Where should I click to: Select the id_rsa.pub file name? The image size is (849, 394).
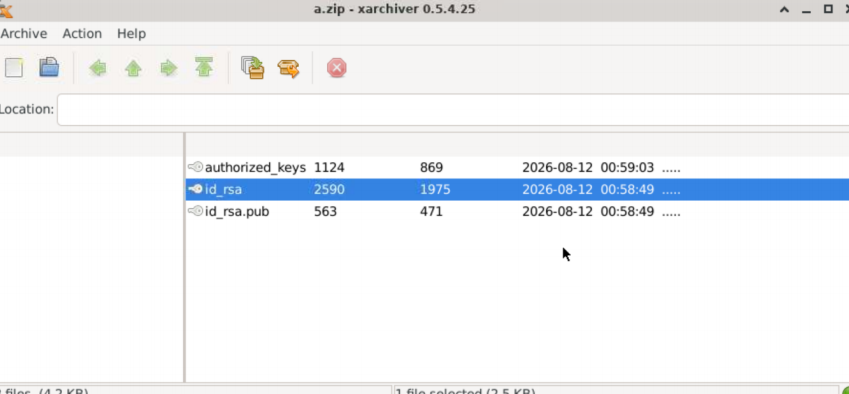pyautogui.click(x=237, y=212)
